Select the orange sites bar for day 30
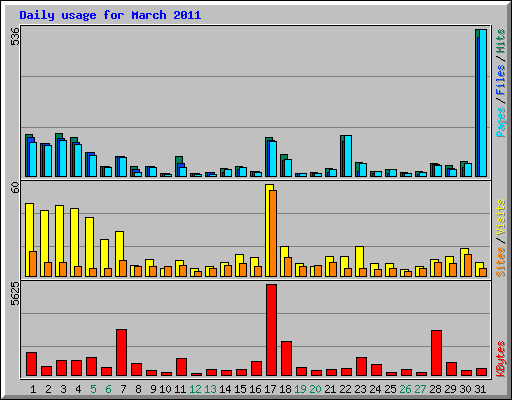This screenshot has width=512, height=400. [x=468, y=266]
